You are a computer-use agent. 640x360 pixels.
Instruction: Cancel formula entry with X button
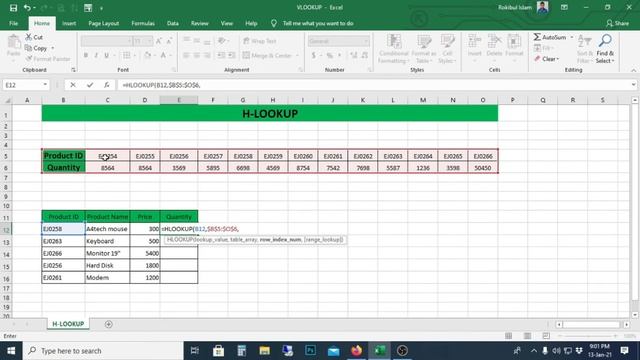click(x=73, y=85)
